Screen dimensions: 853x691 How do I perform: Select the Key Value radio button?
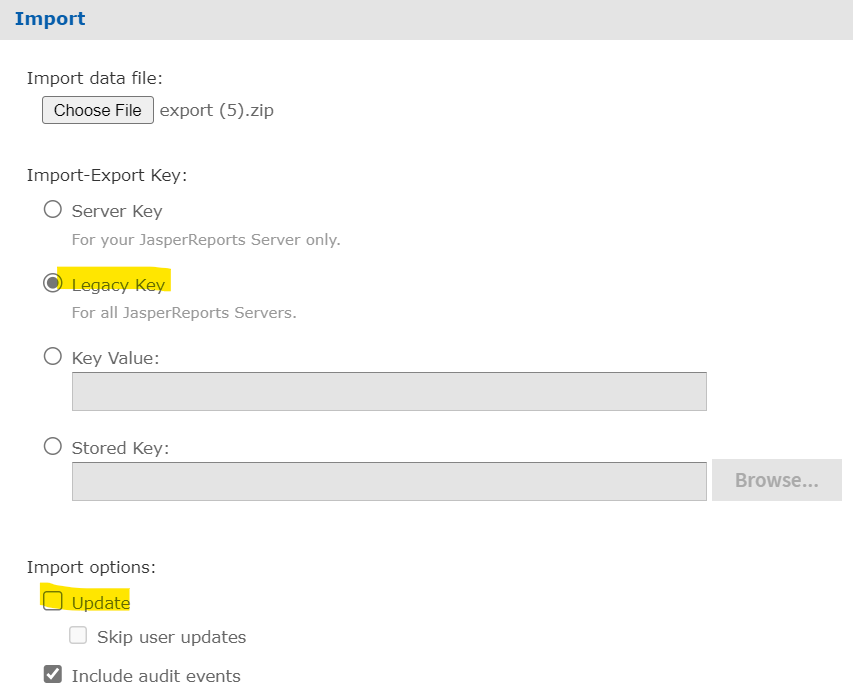coord(52,356)
